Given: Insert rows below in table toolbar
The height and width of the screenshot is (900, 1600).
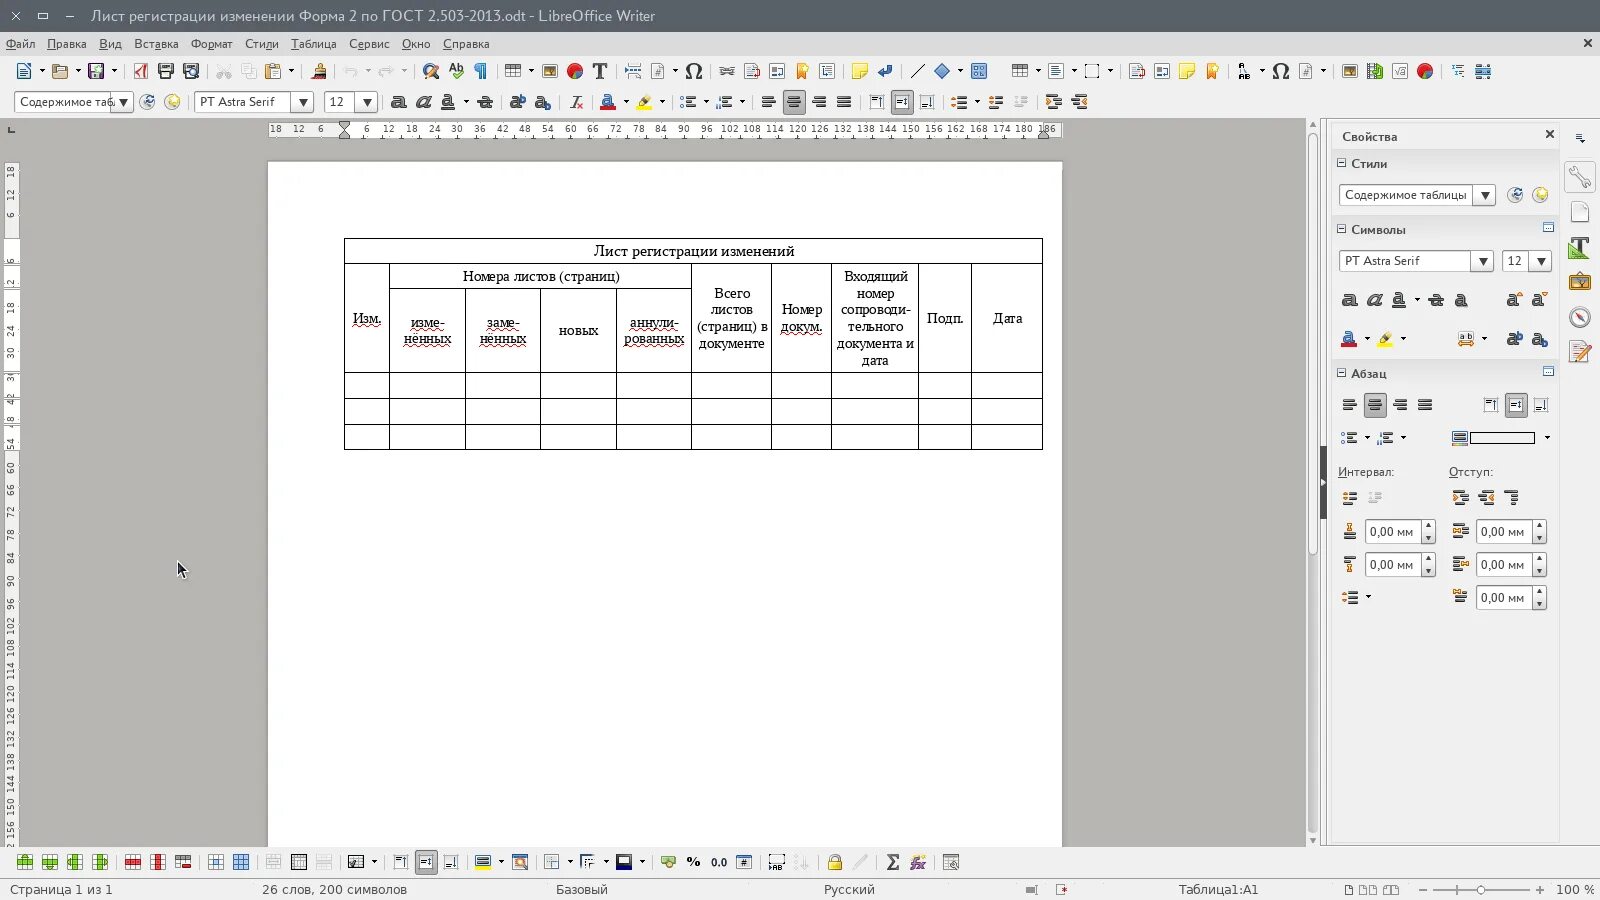Looking at the screenshot, I should 50,862.
